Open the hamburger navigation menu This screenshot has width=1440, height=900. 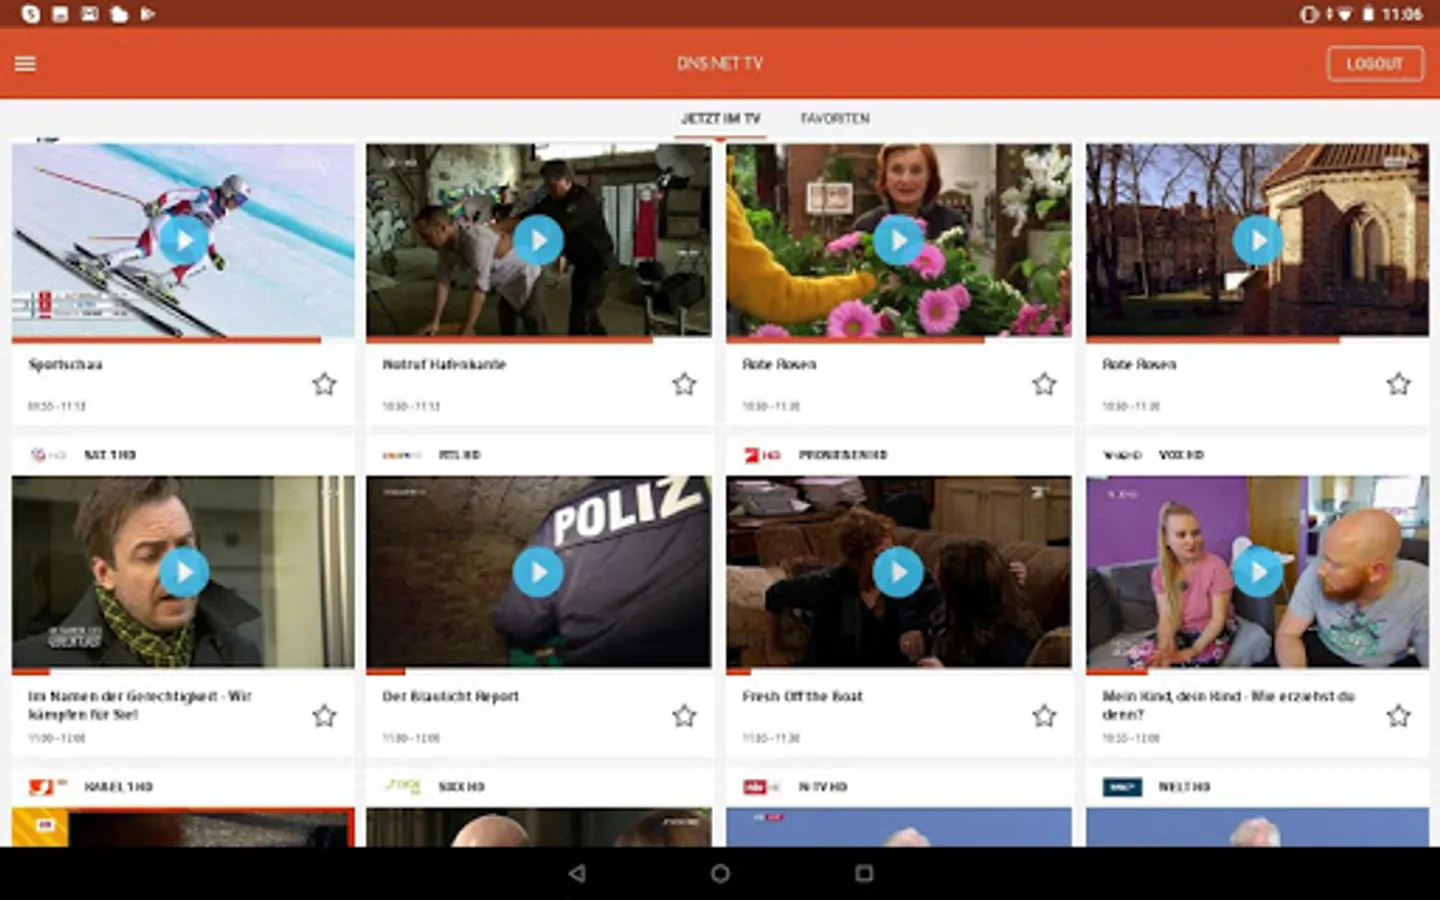click(25, 63)
